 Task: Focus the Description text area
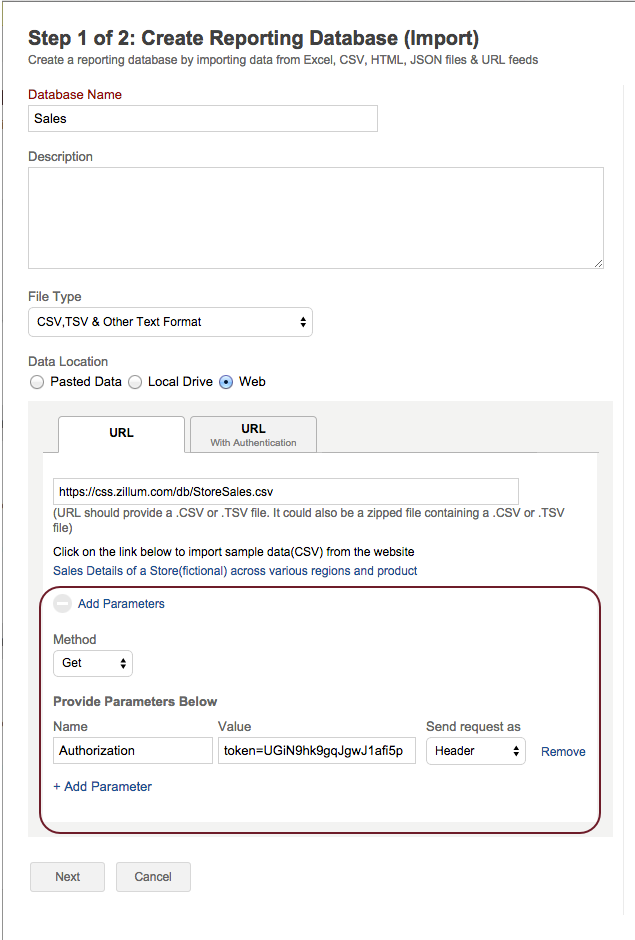click(x=315, y=217)
